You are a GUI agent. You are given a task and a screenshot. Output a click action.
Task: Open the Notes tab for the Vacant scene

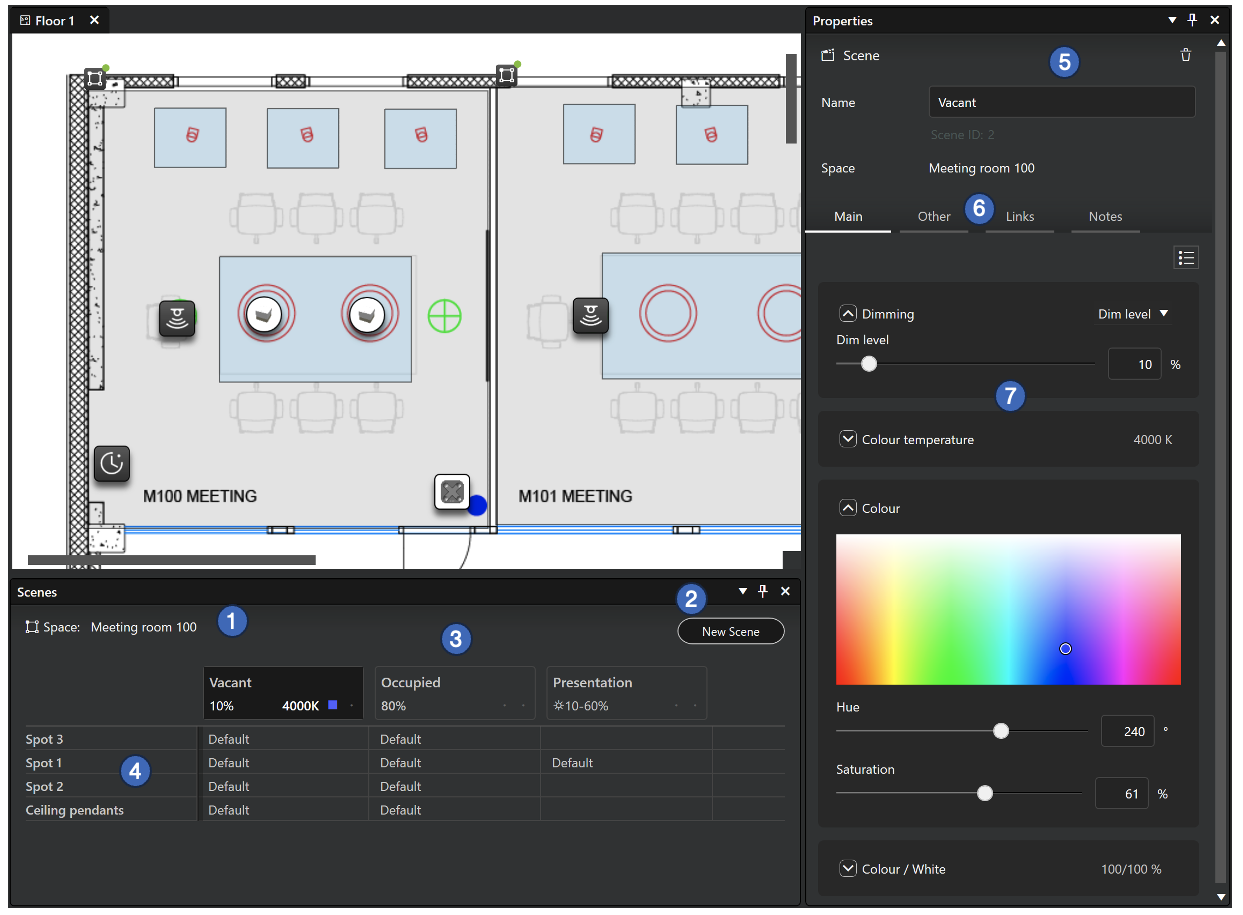pos(1105,217)
